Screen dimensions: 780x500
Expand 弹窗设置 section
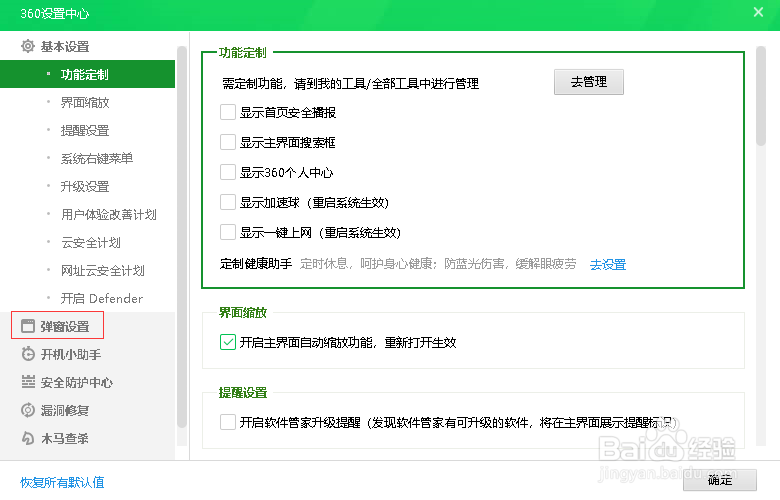pos(65,326)
